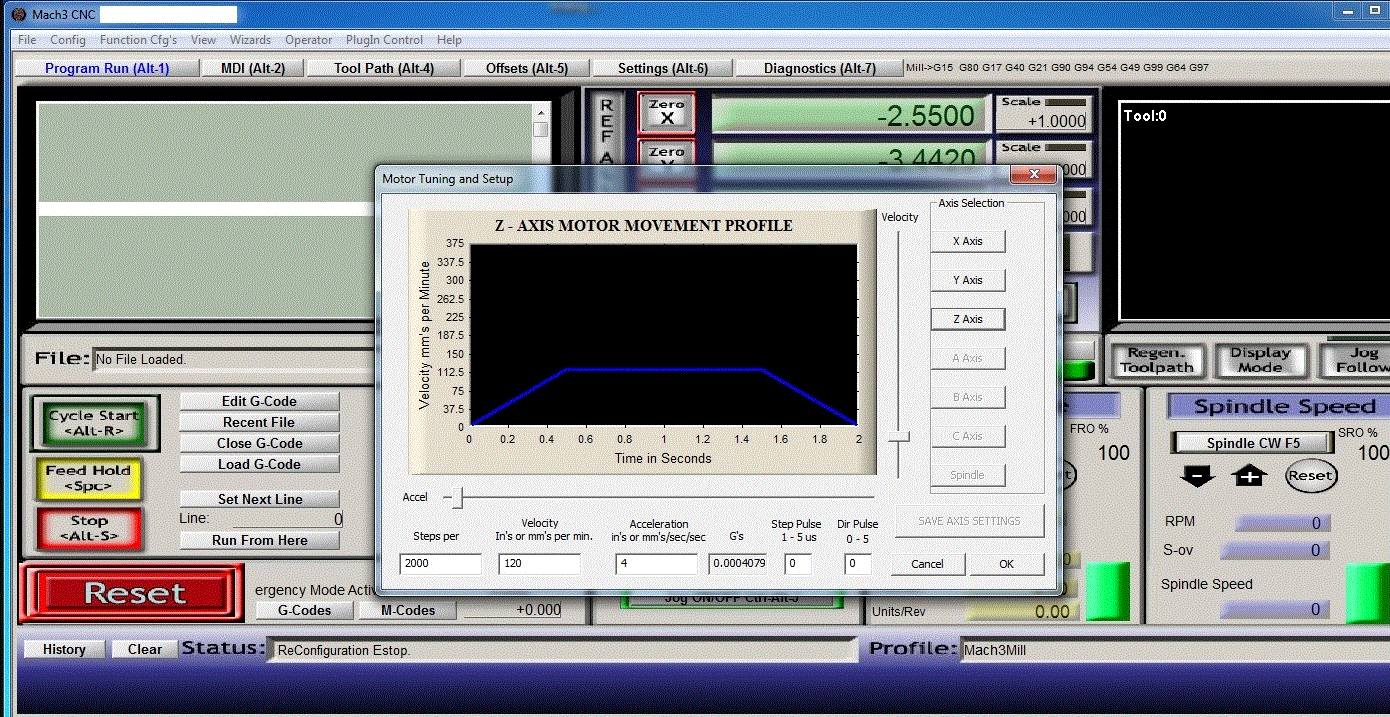
Task: Click the Step Pulse input field
Action: (798, 564)
